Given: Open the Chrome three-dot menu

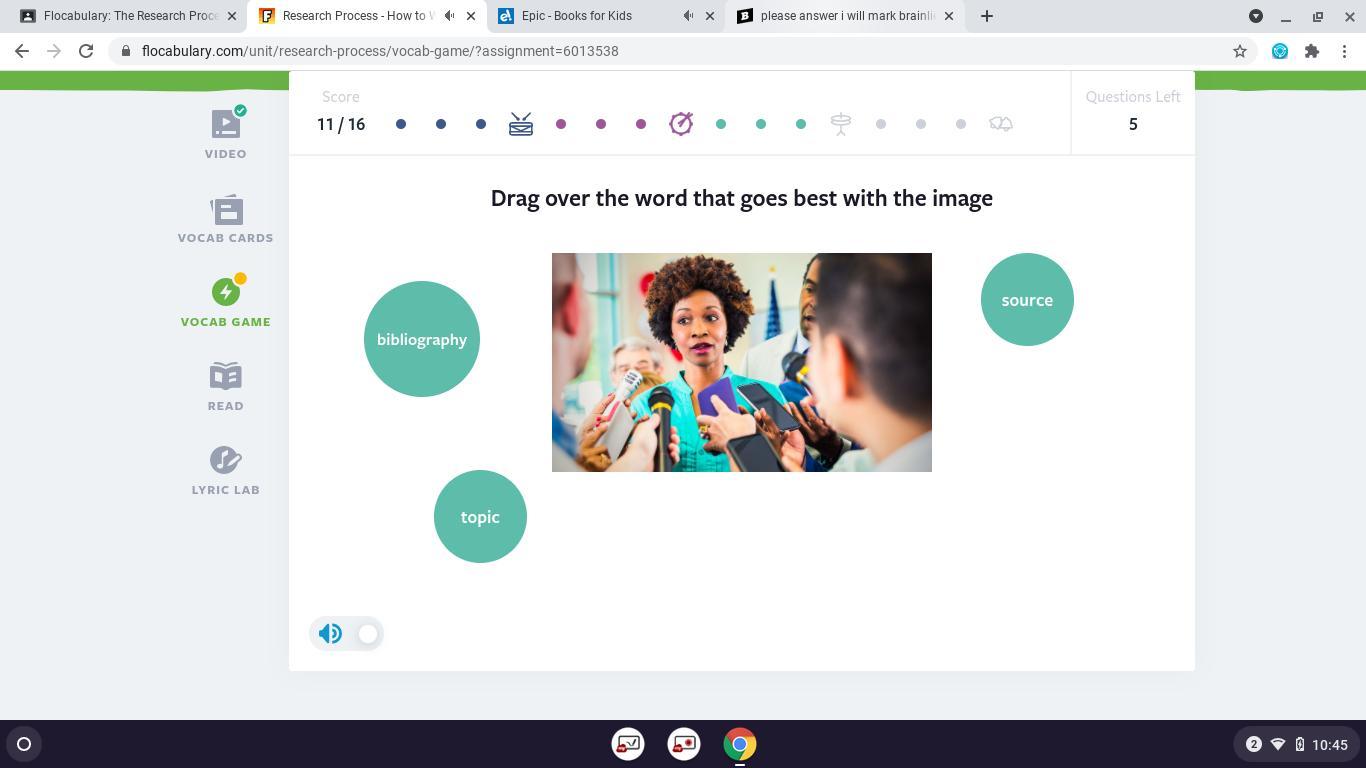Looking at the screenshot, I should [x=1344, y=51].
